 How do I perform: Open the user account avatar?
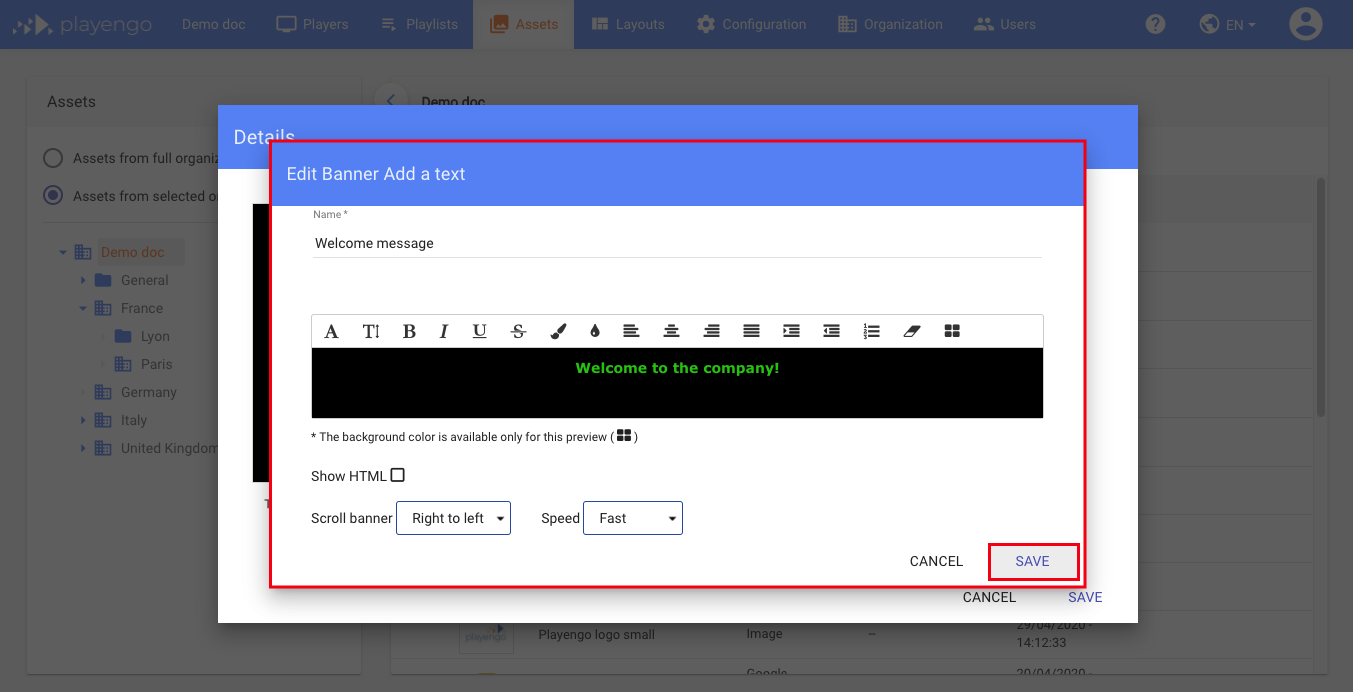1306,24
